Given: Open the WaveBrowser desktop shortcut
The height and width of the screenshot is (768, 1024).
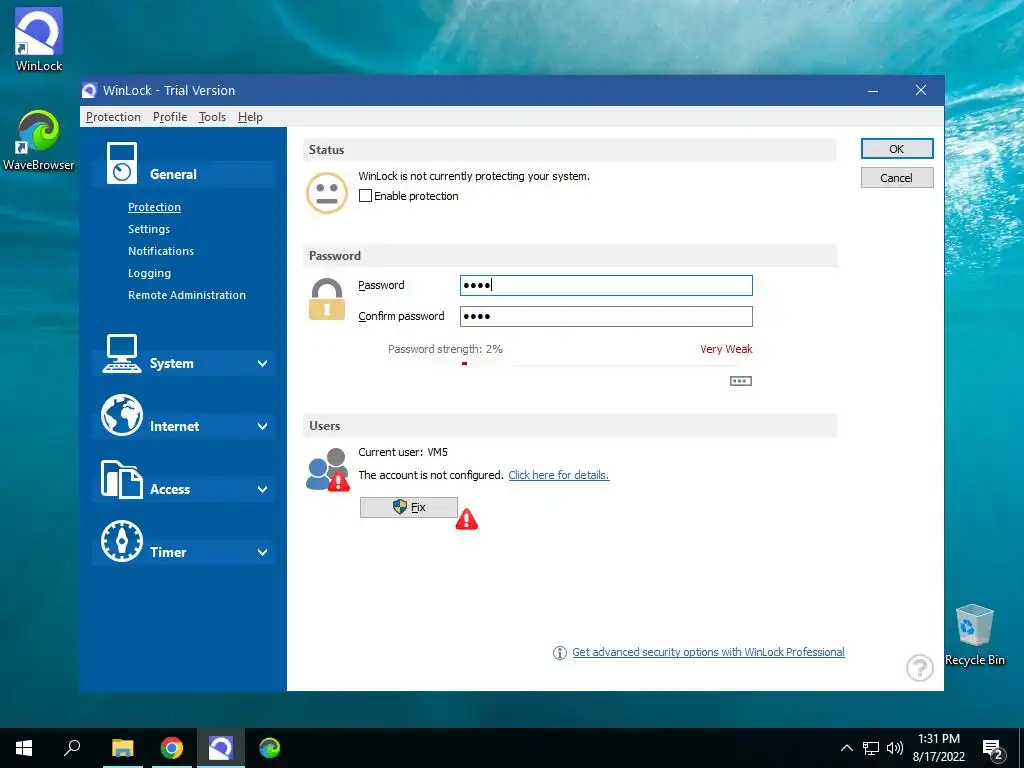Looking at the screenshot, I should pos(39,140).
